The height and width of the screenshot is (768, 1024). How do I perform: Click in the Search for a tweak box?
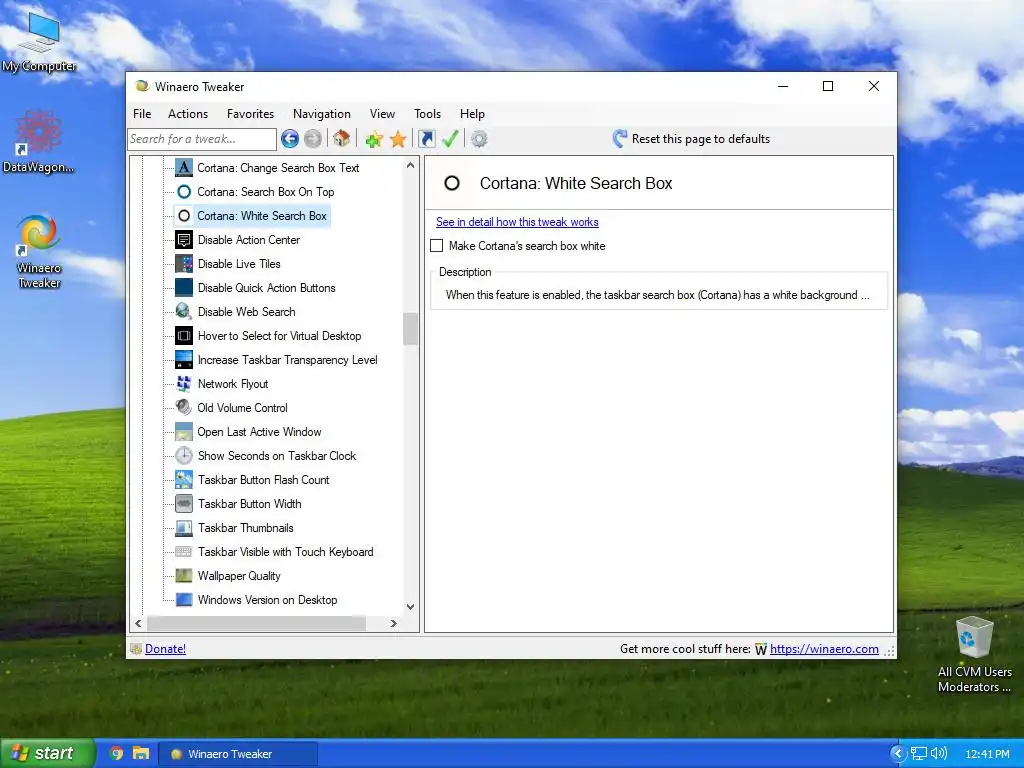(202, 138)
